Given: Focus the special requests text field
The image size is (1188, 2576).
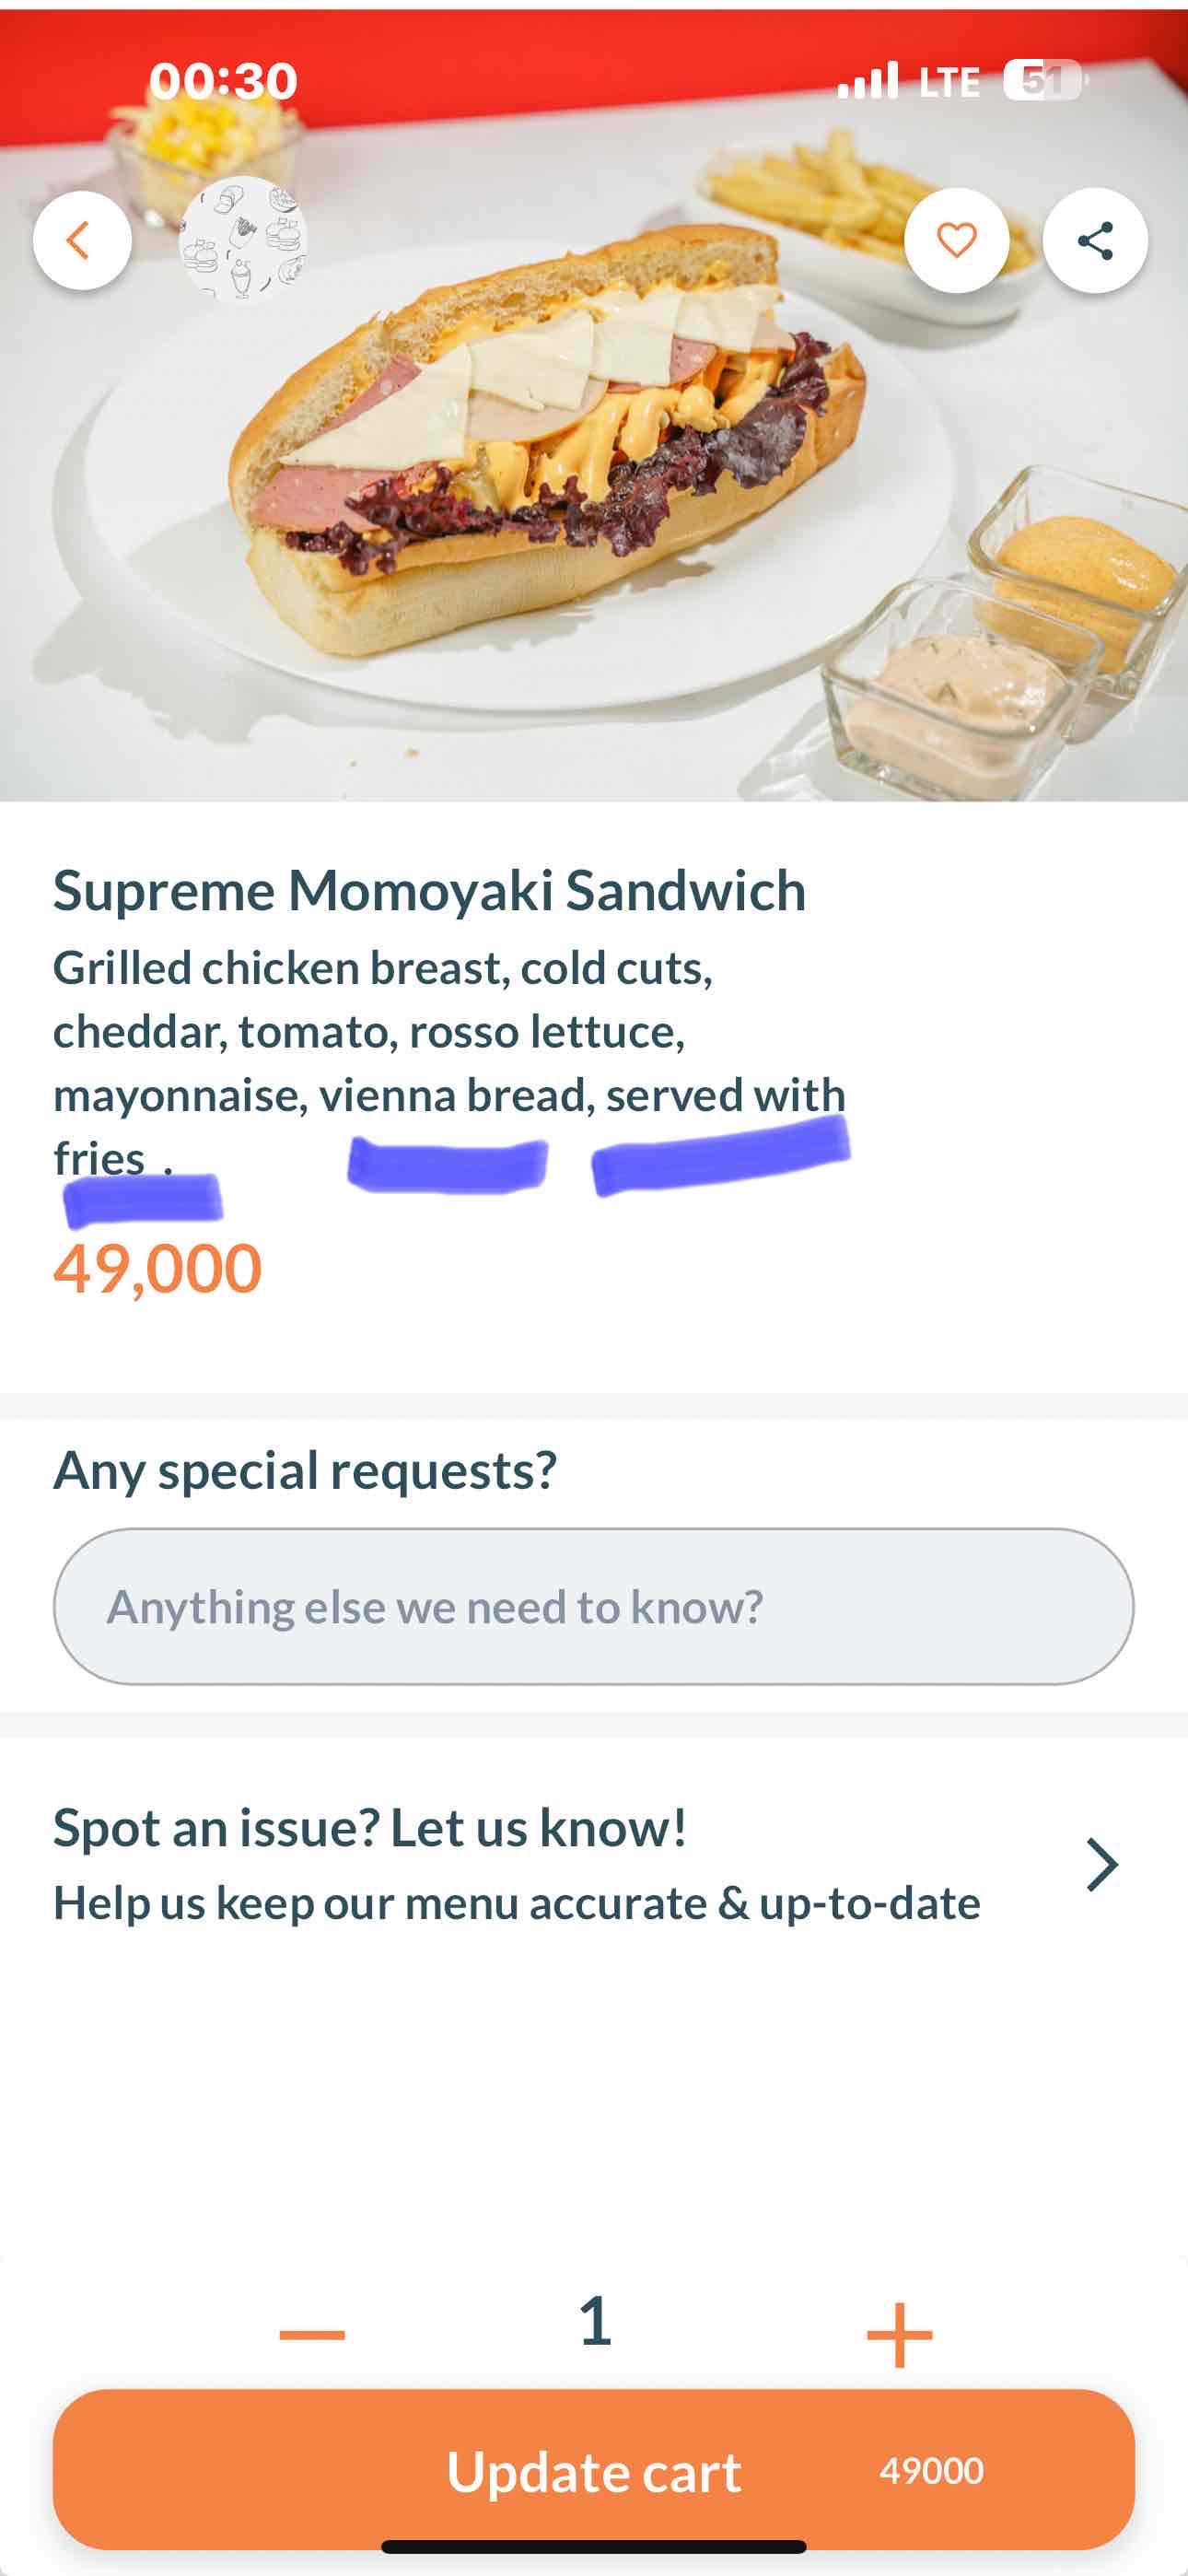Looking at the screenshot, I should (593, 1606).
